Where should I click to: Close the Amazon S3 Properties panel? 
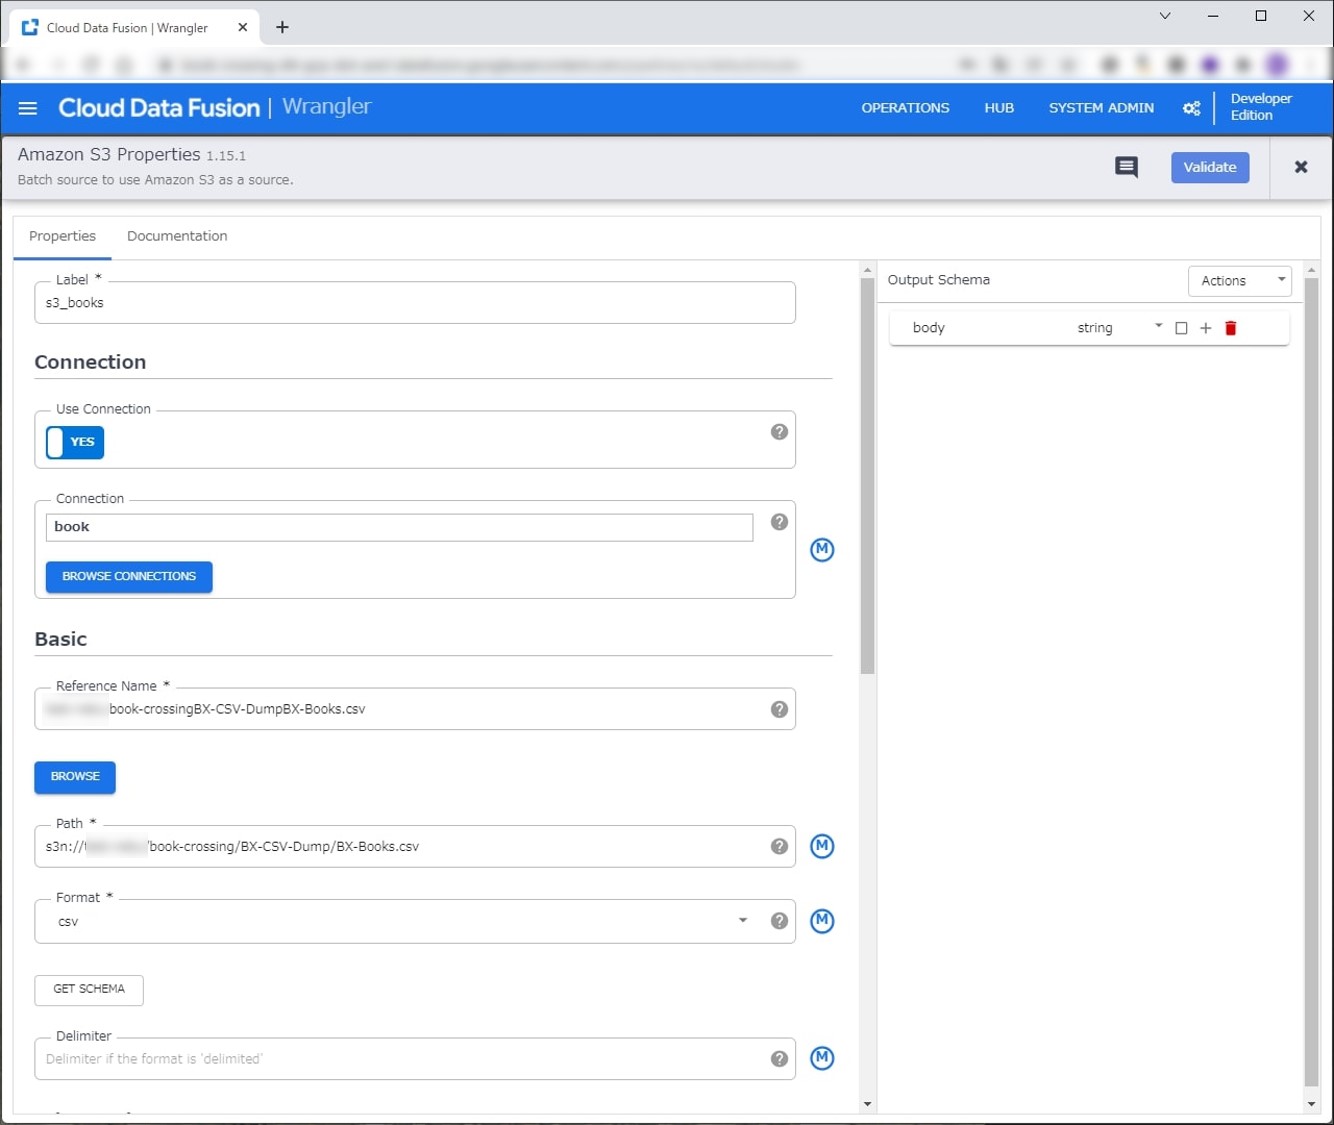coord(1301,167)
